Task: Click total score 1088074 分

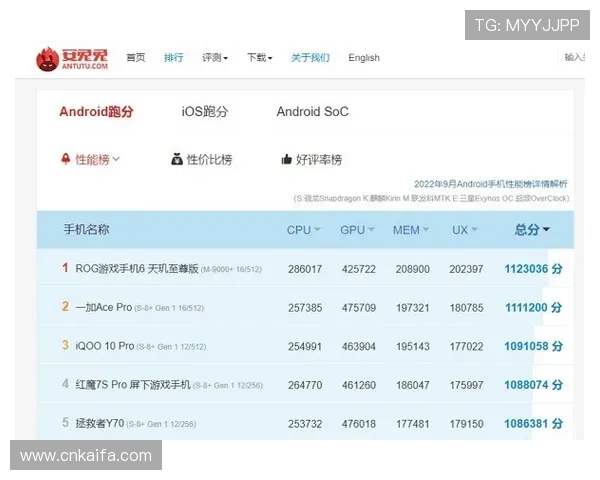Action: (533, 385)
